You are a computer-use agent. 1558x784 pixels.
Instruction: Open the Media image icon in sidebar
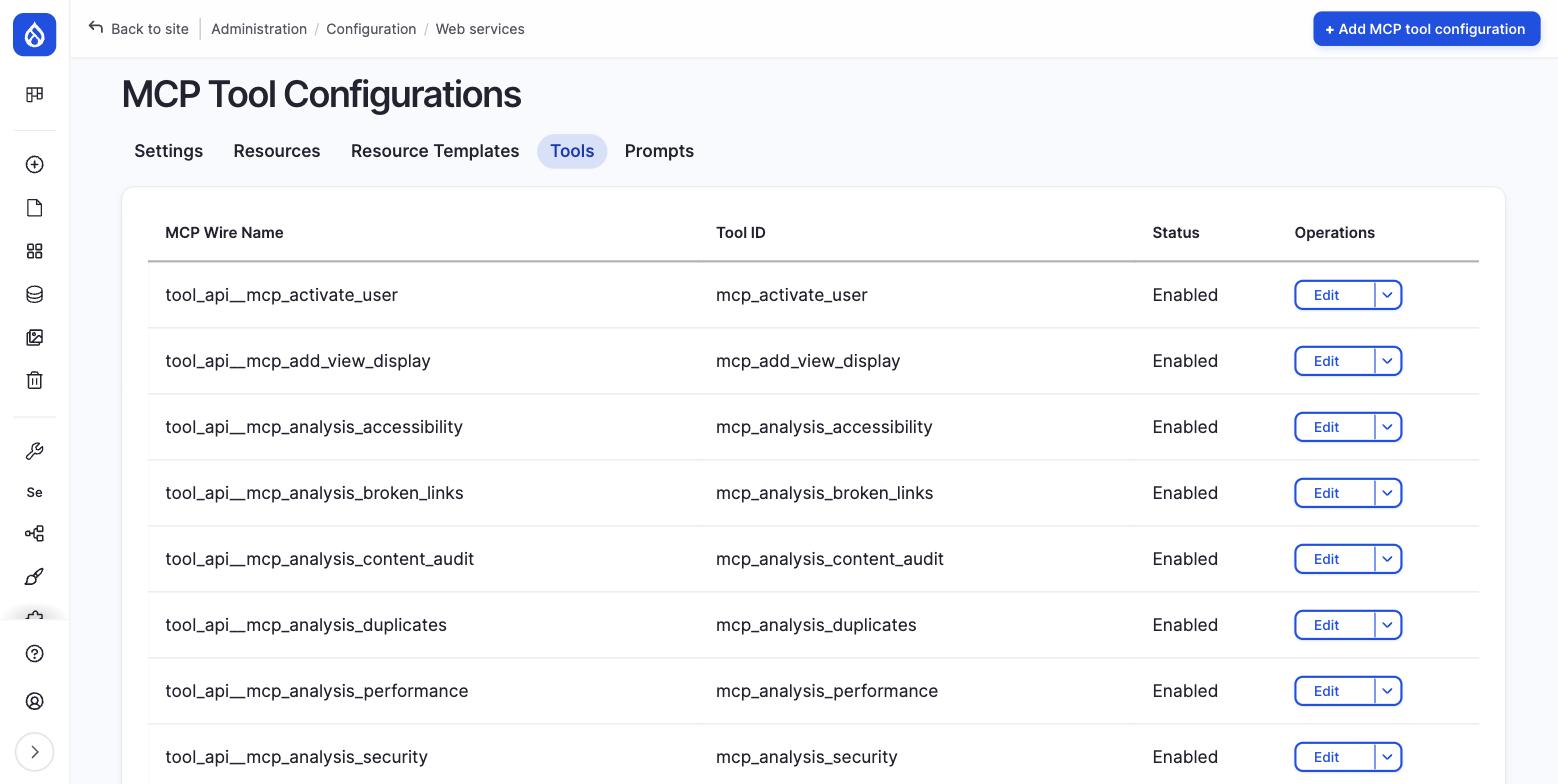click(x=34, y=337)
